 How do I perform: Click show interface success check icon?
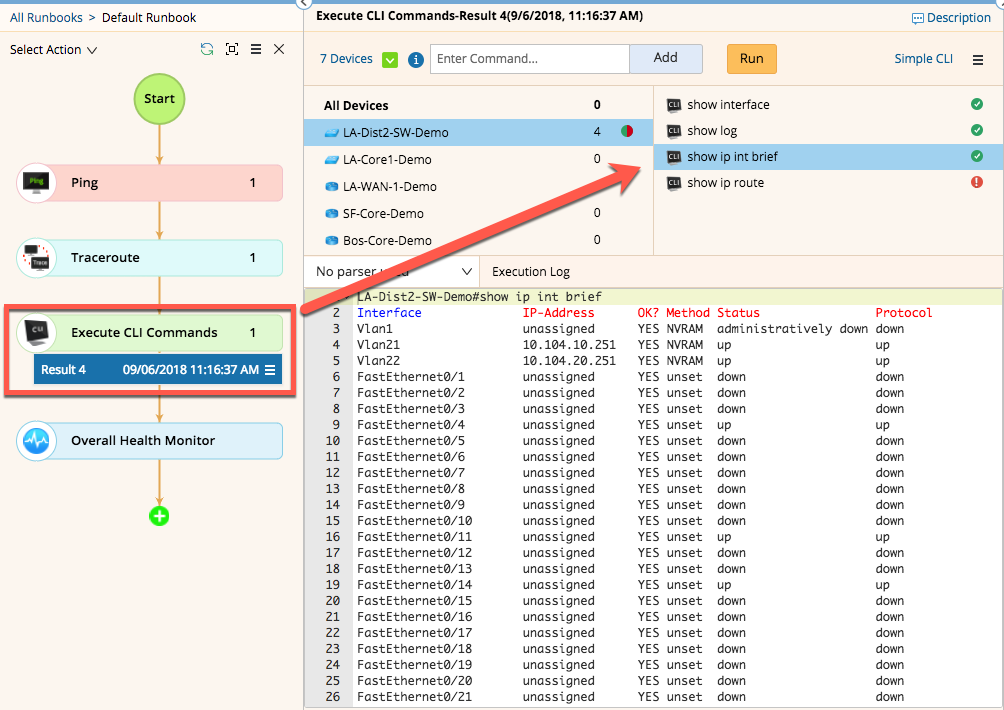(x=976, y=104)
